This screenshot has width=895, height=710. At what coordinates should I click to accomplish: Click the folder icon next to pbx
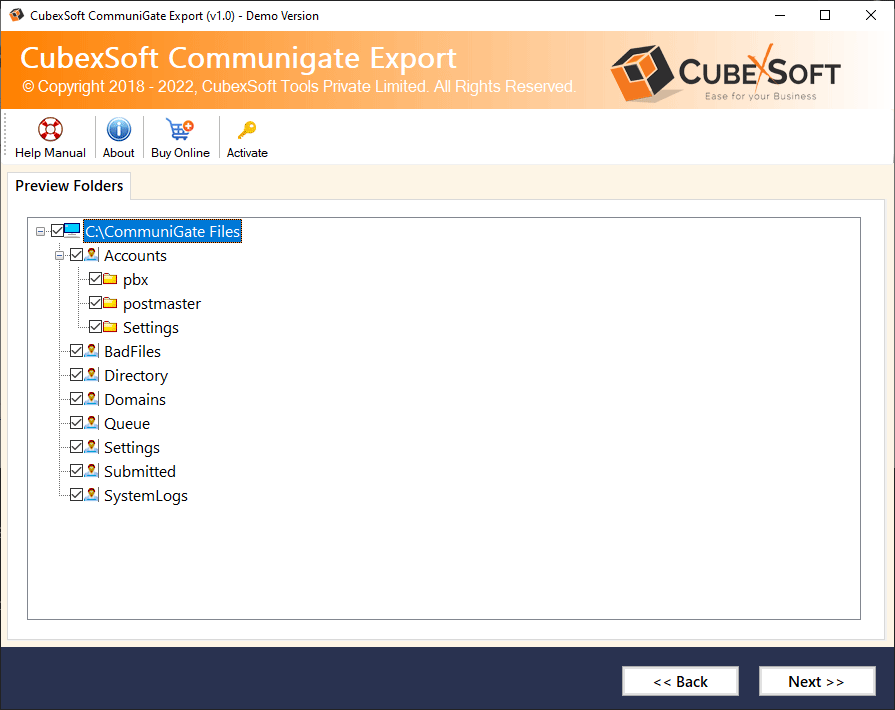[110, 279]
